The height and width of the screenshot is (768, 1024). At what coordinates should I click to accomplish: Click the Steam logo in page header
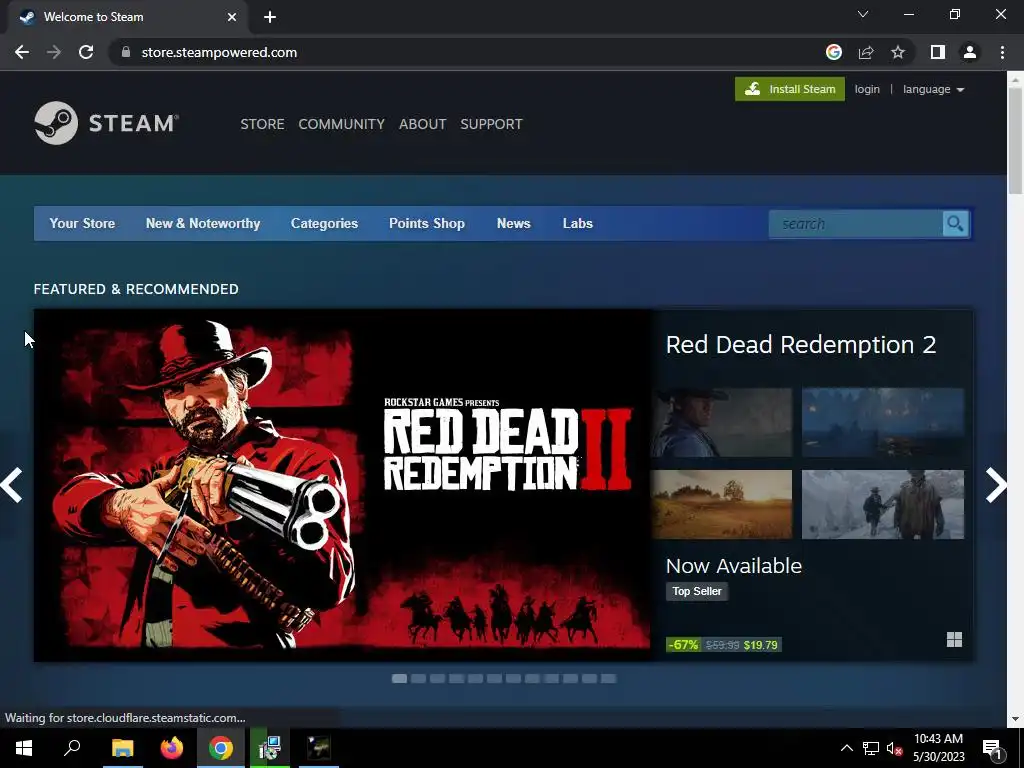(106, 123)
